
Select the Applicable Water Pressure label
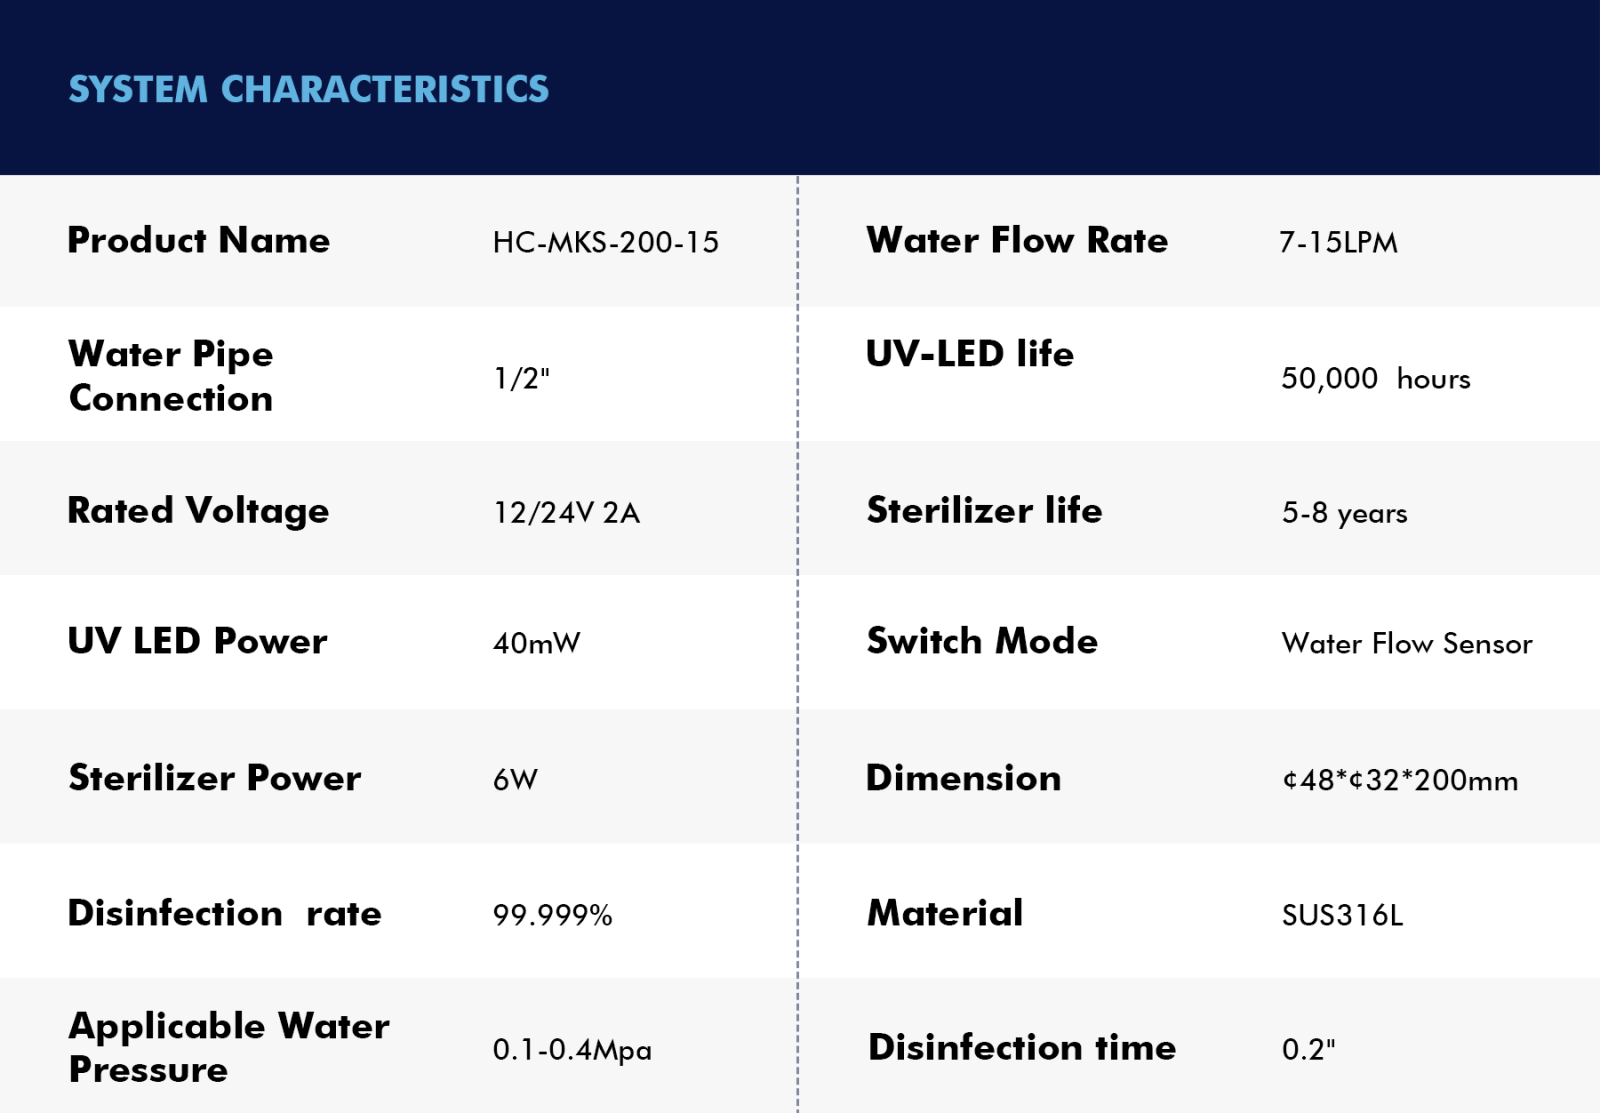229,1047
